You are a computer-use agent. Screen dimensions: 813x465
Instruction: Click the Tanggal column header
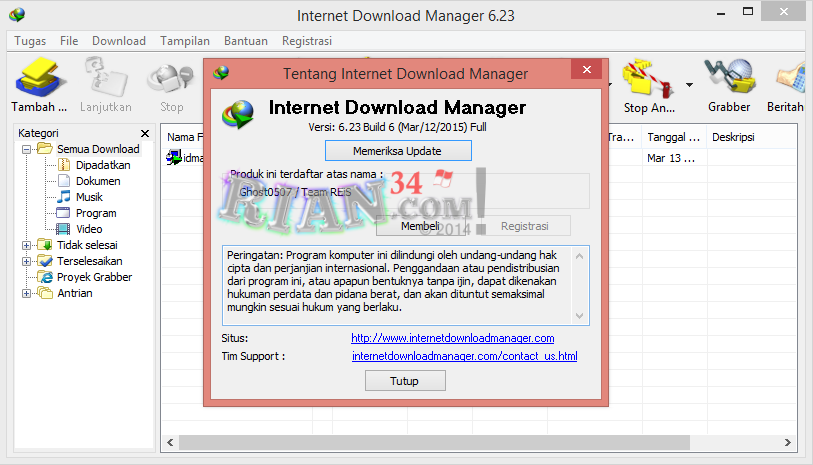(x=674, y=137)
